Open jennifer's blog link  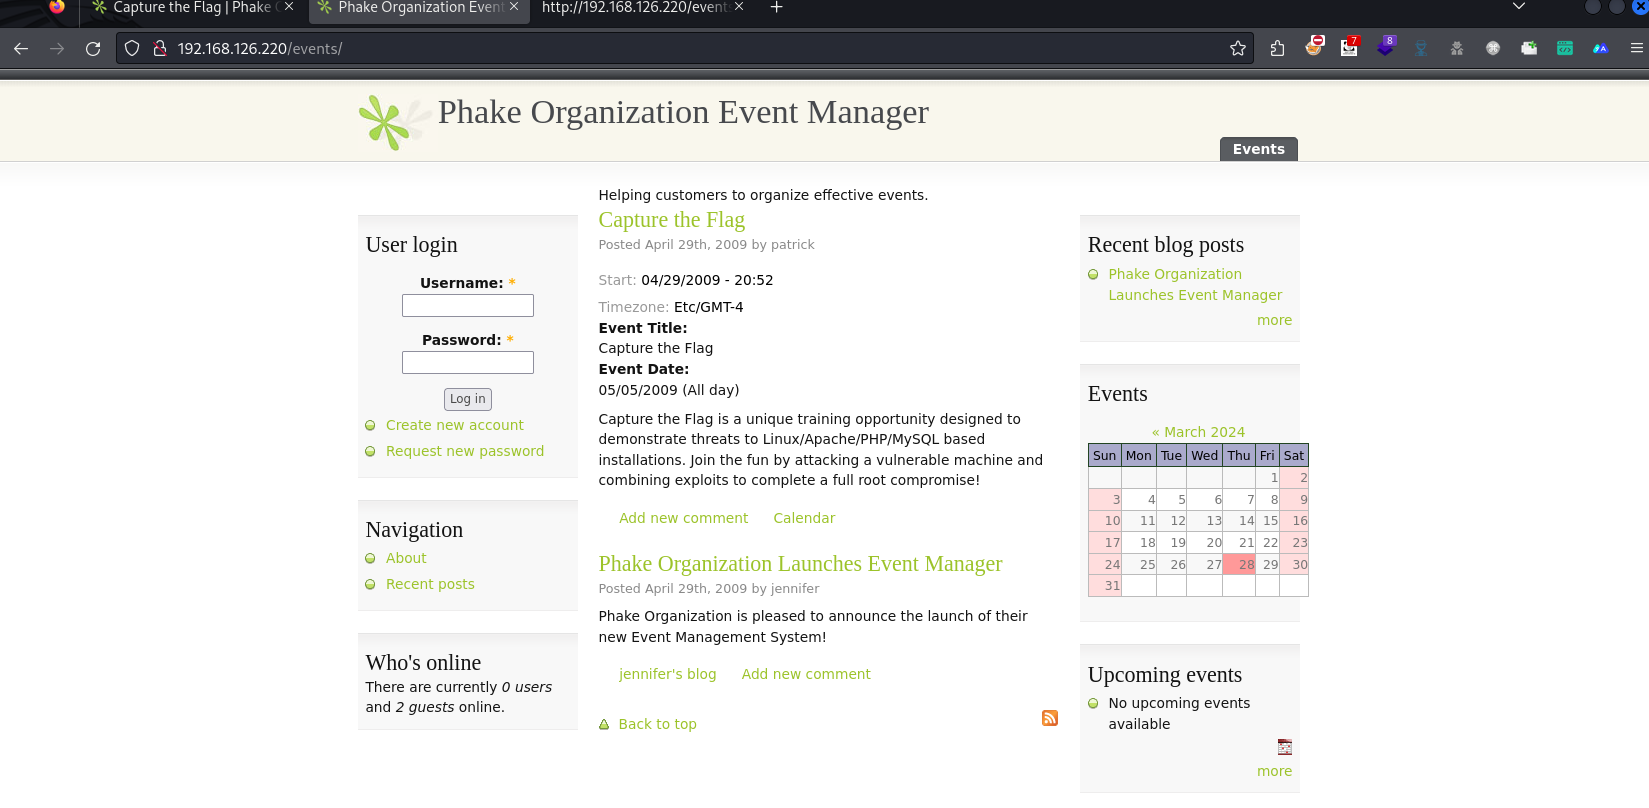coord(667,674)
